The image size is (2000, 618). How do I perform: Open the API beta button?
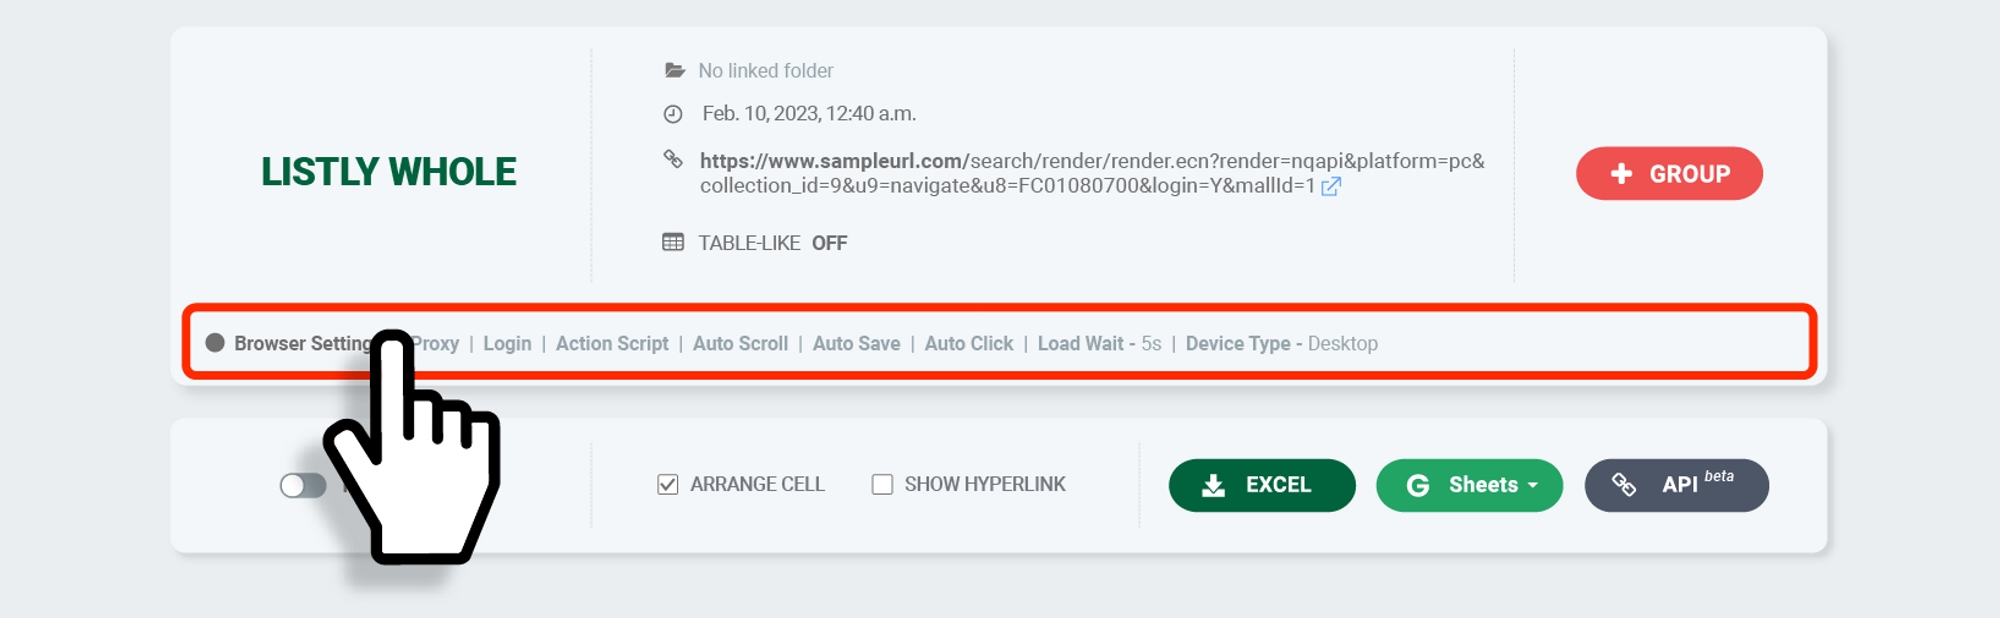[x=1676, y=486]
